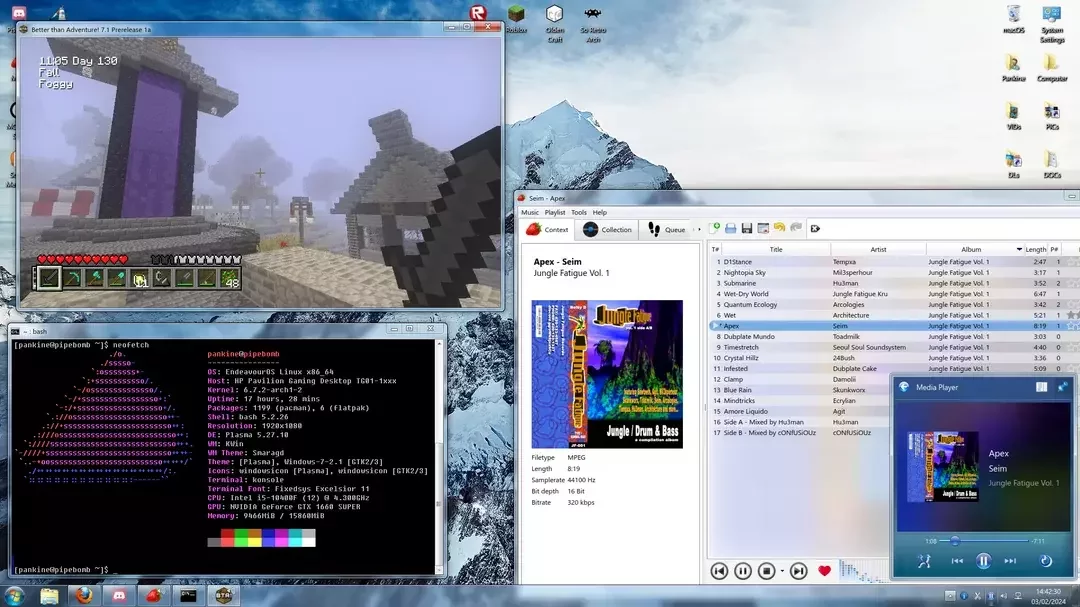This screenshot has height=607, width=1080.
Task: Click the System Settings desktop icon
Action: [x=1052, y=25]
